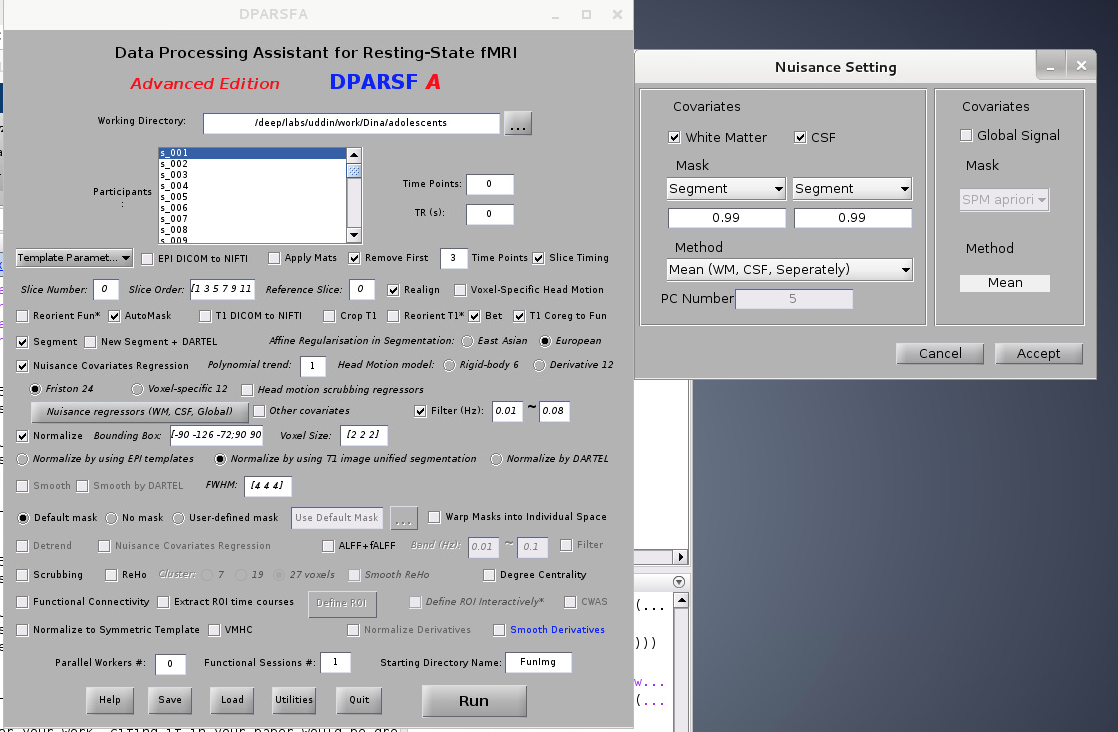Click participants list scrollbar thumb
The width and height of the screenshot is (1118, 732).
coord(354,170)
